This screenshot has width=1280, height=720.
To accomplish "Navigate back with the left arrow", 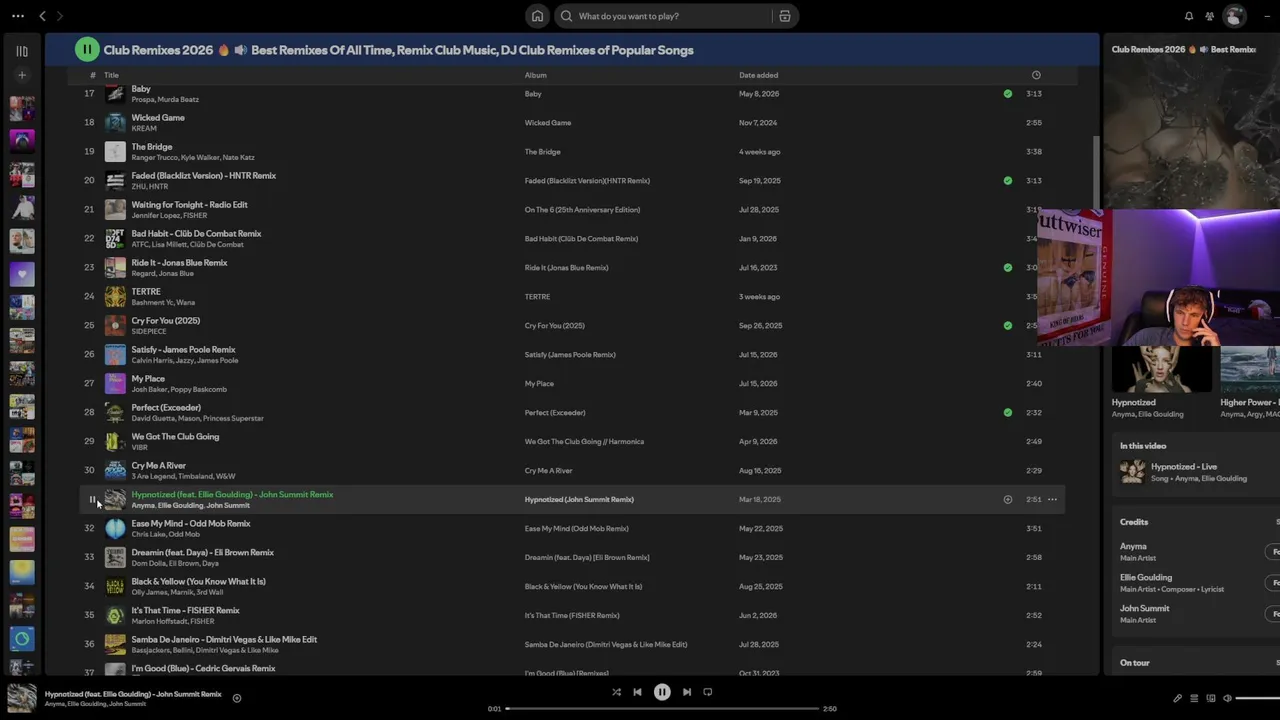I will click(42, 16).
